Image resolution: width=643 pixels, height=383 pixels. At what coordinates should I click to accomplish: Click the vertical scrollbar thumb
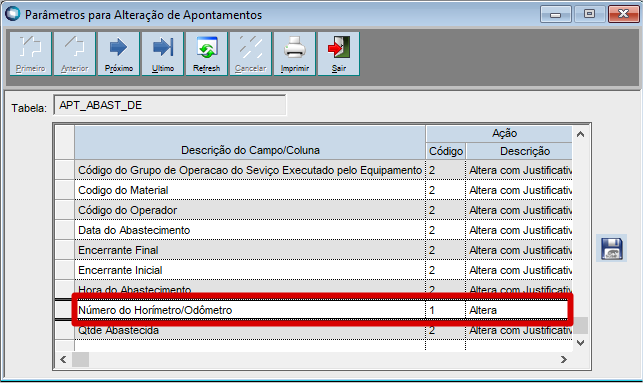[x=580, y=326]
